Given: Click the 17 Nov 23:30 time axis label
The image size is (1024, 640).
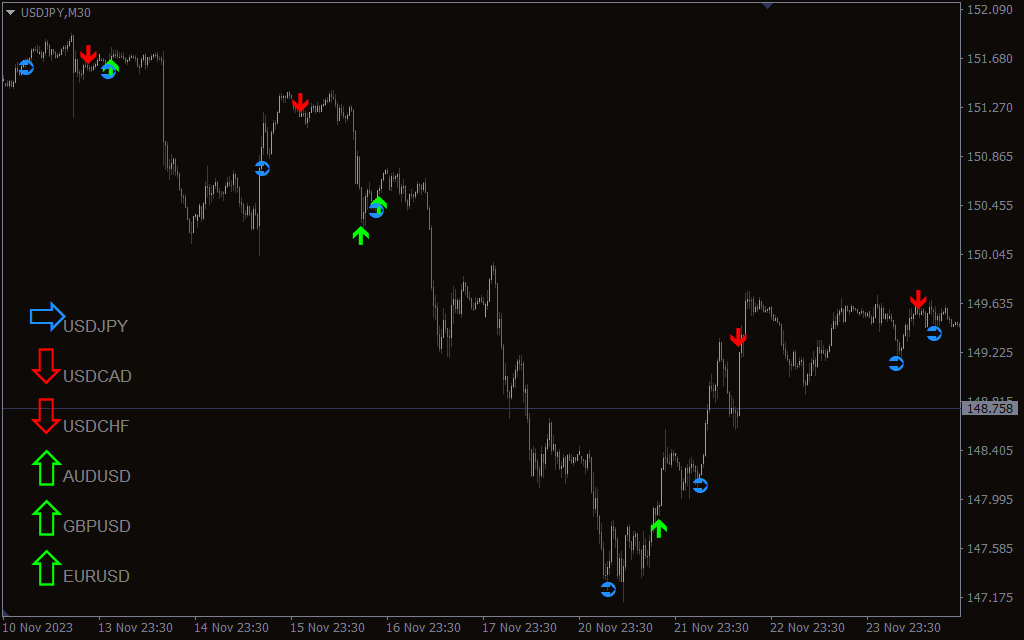Looking at the screenshot, I should [519, 628].
